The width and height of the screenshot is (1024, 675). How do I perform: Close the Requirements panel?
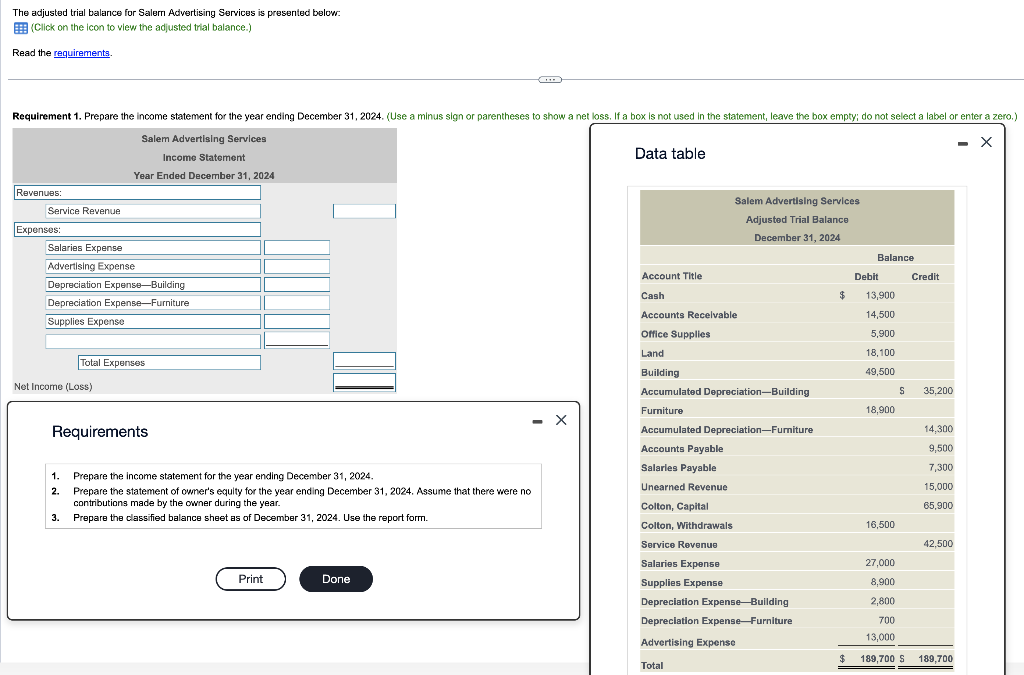coord(560,420)
